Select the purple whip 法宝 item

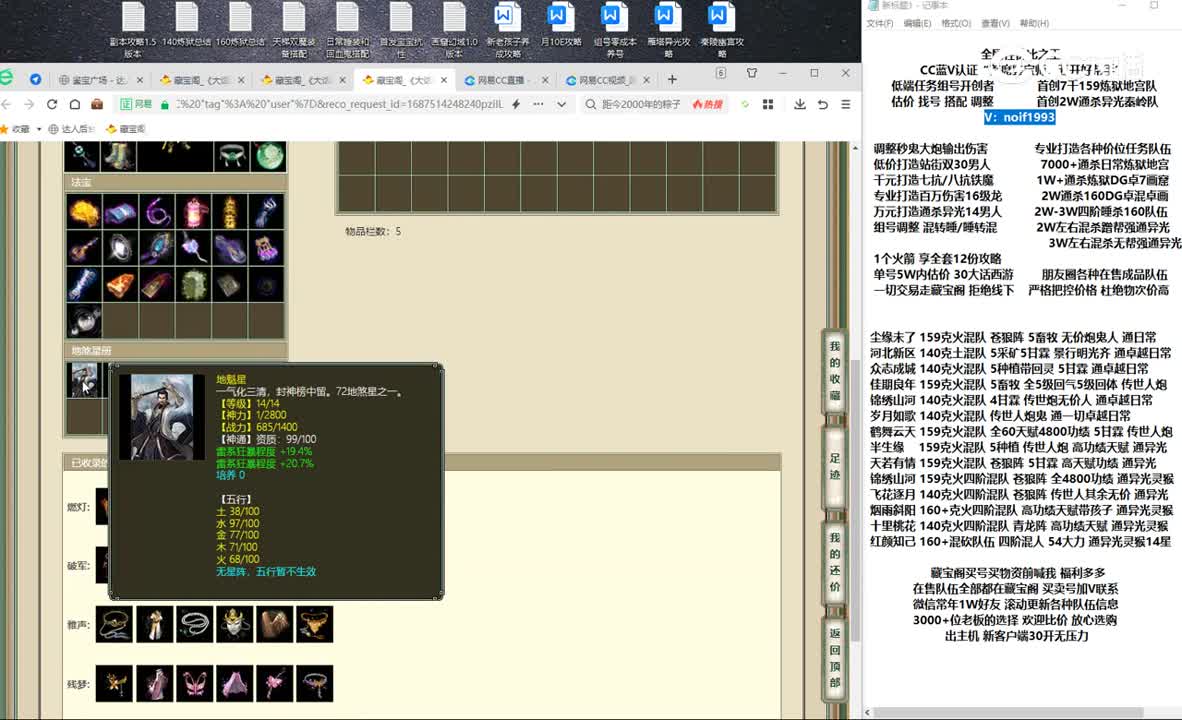(157, 211)
